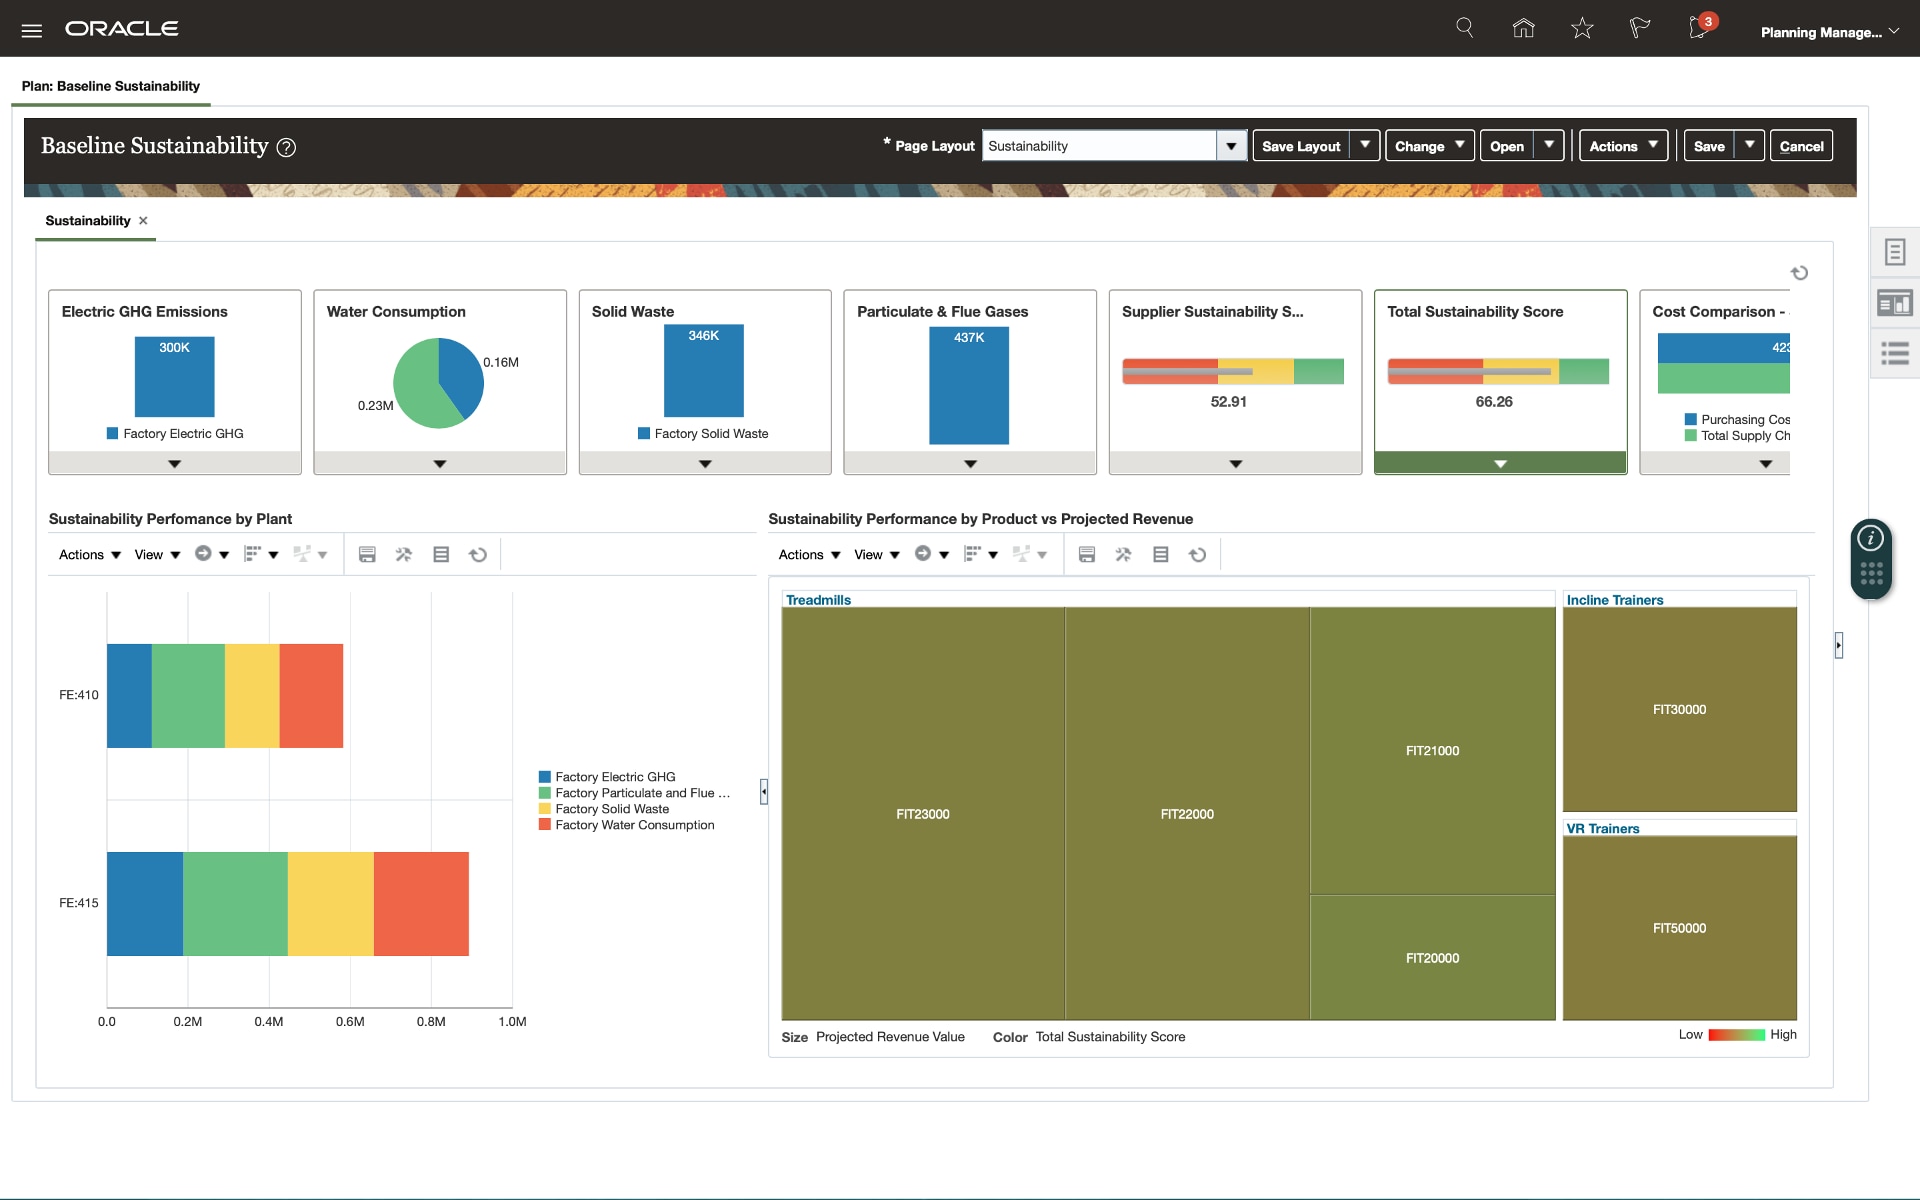
Task: Open the help icon beside Baseline Sustainability
Action: (286, 148)
